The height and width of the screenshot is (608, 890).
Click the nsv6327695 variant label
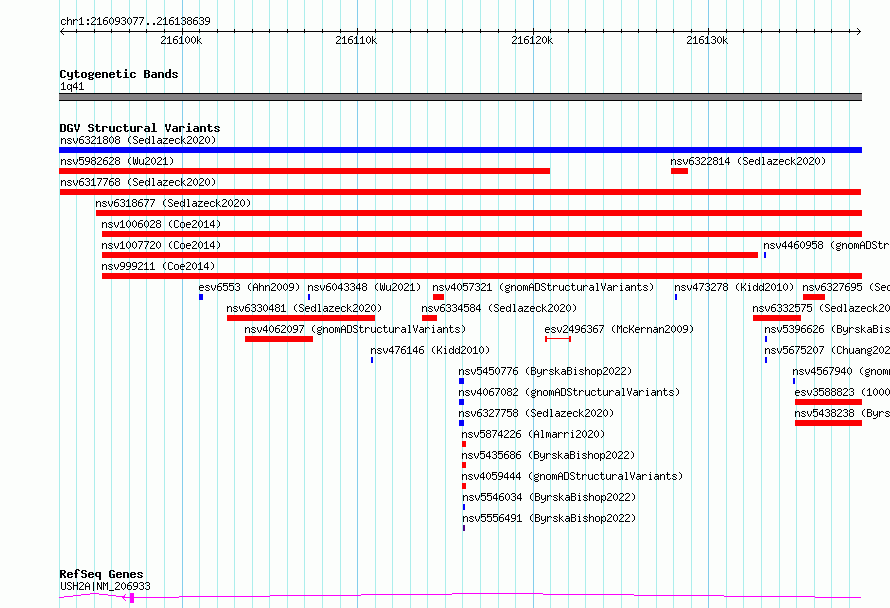(x=846, y=287)
